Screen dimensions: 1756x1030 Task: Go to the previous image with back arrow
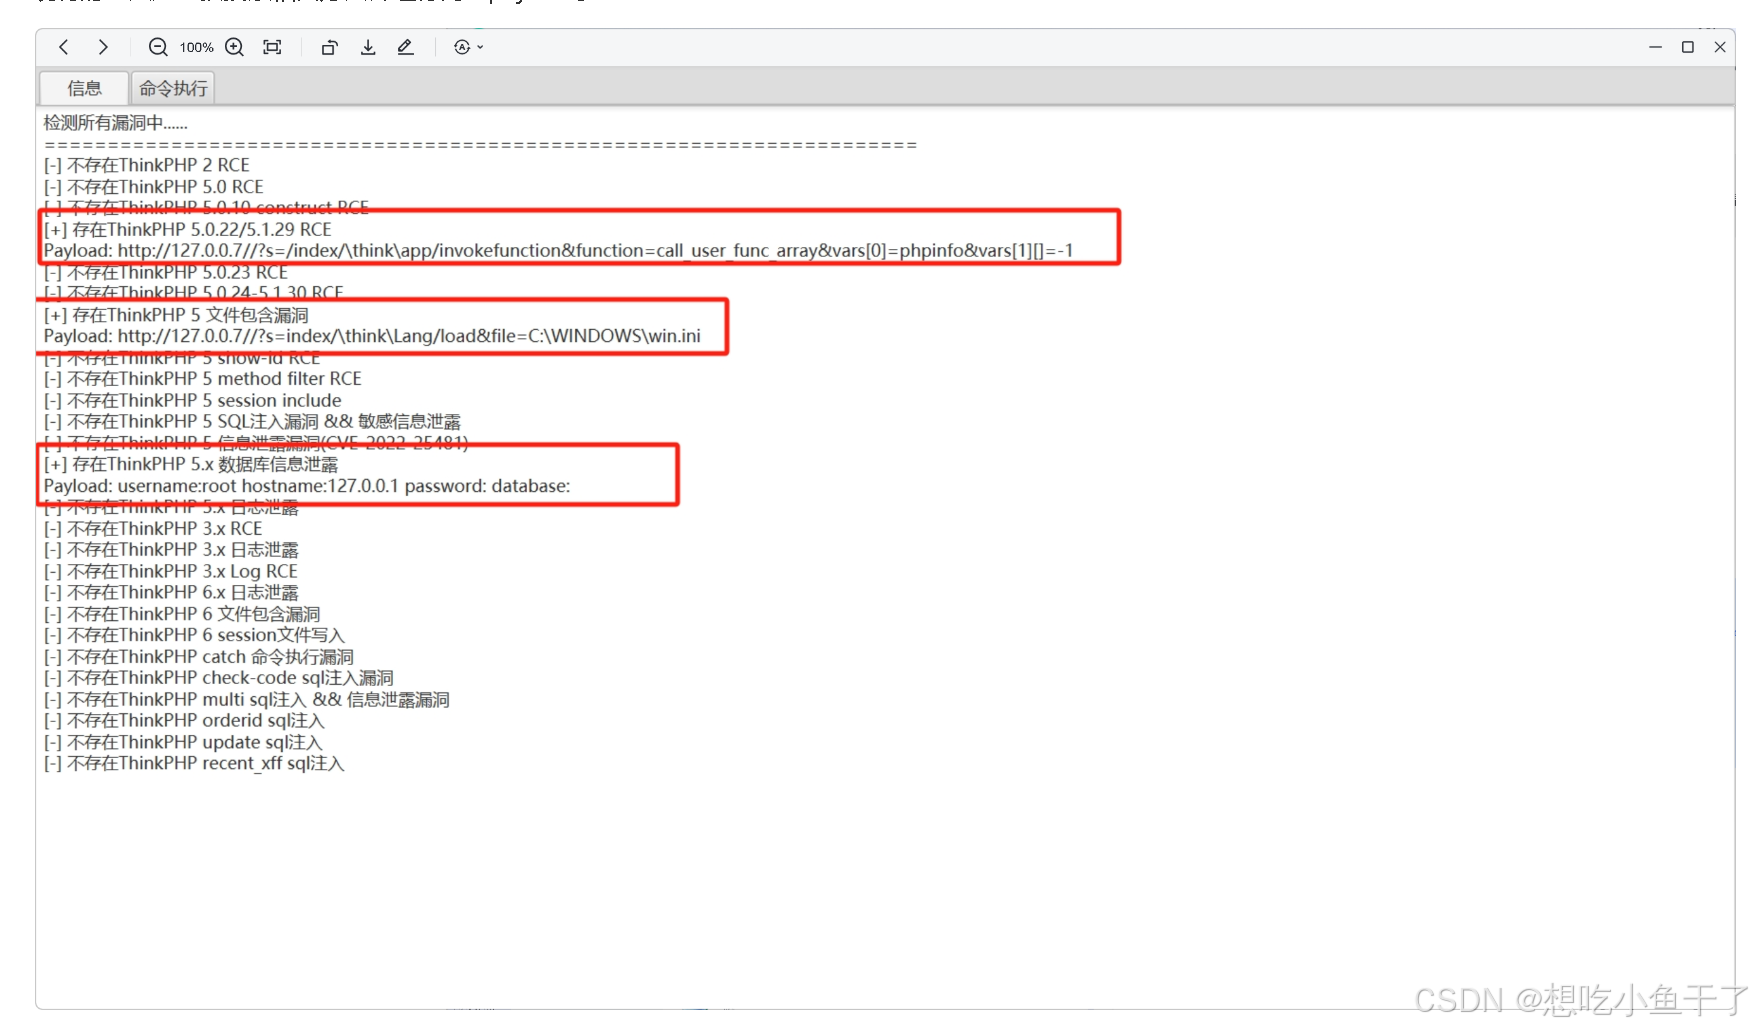coord(64,47)
